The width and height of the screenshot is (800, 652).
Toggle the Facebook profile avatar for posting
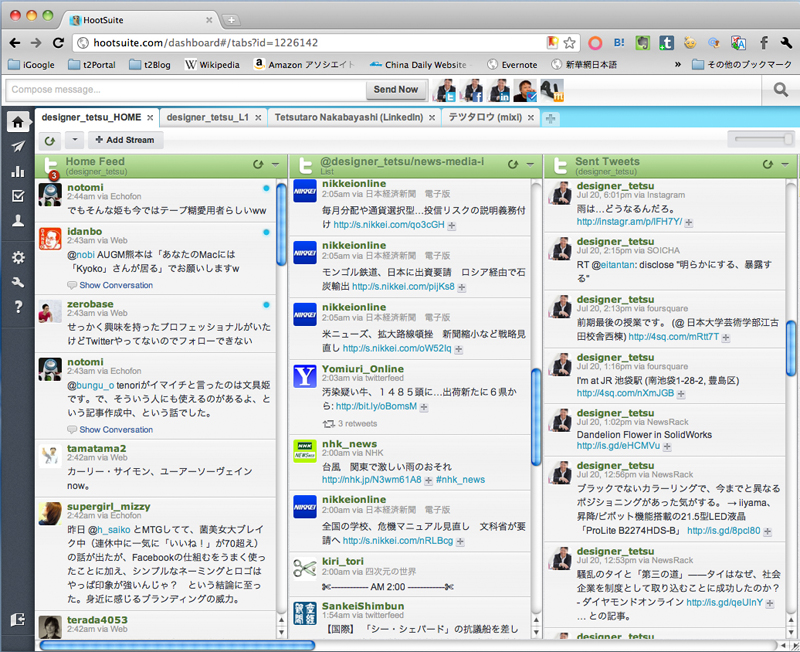click(x=471, y=90)
